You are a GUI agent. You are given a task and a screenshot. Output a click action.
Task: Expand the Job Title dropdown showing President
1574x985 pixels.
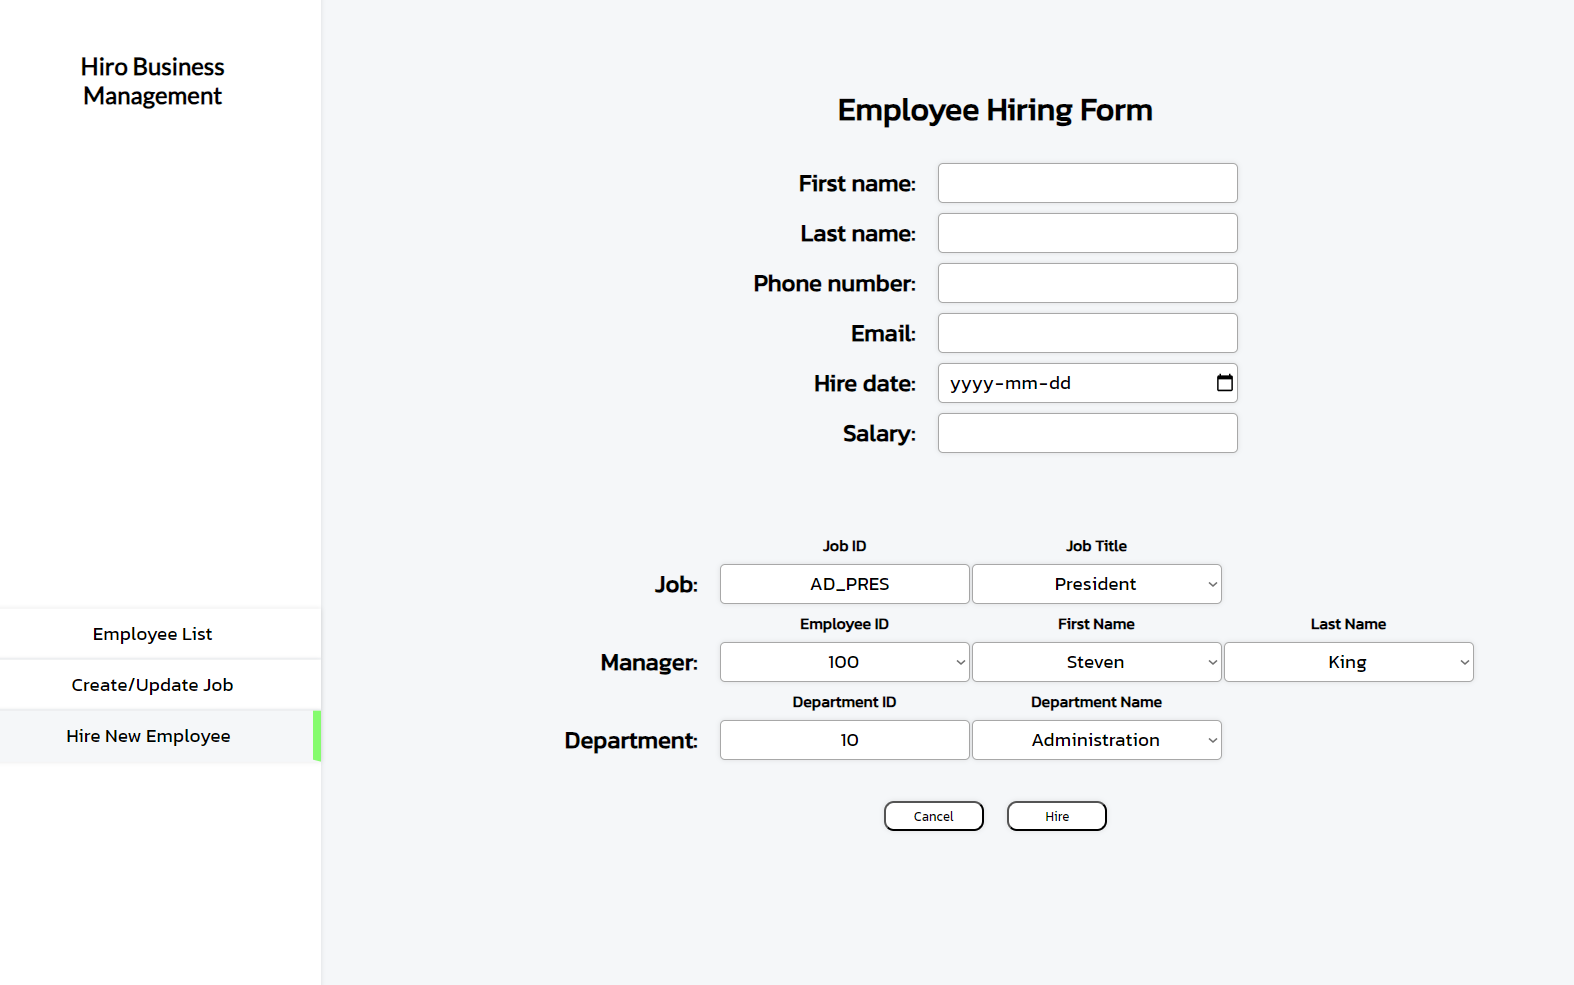(1096, 584)
